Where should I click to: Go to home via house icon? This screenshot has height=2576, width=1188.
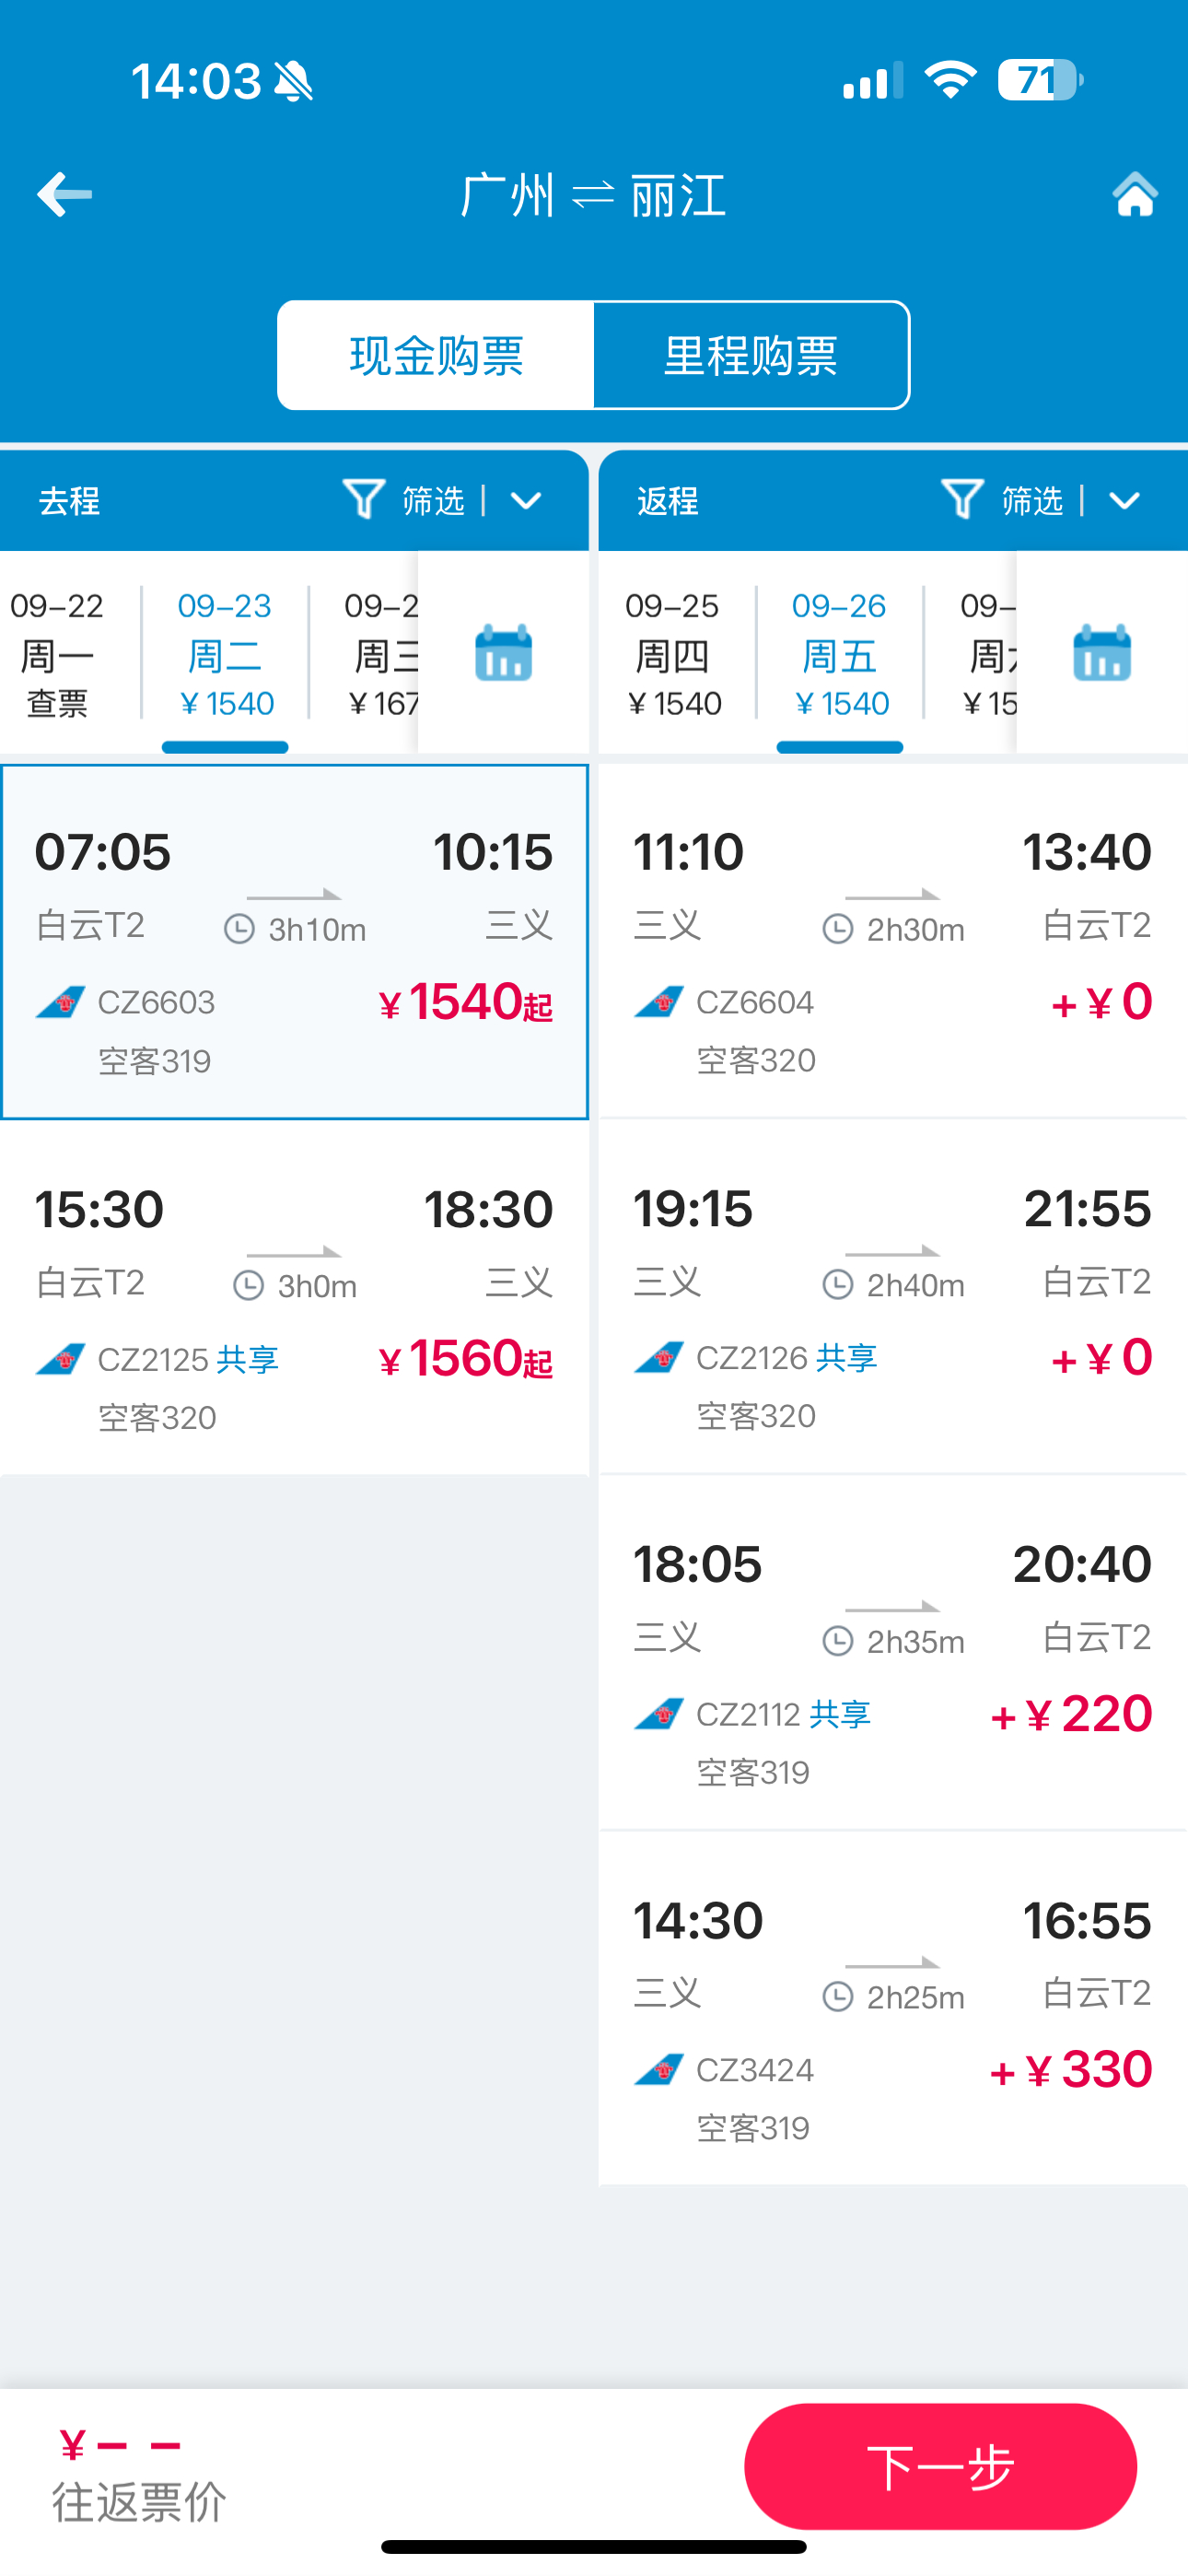[x=1135, y=194]
